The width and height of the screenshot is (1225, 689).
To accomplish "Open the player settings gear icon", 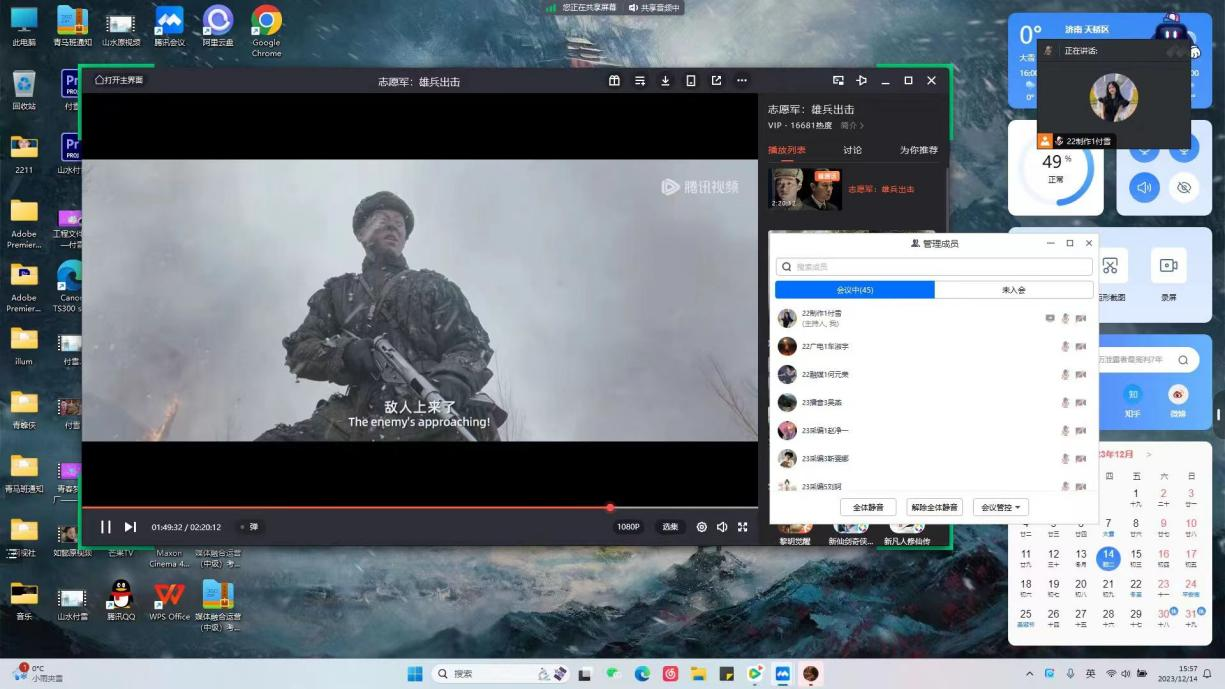I will tap(702, 527).
